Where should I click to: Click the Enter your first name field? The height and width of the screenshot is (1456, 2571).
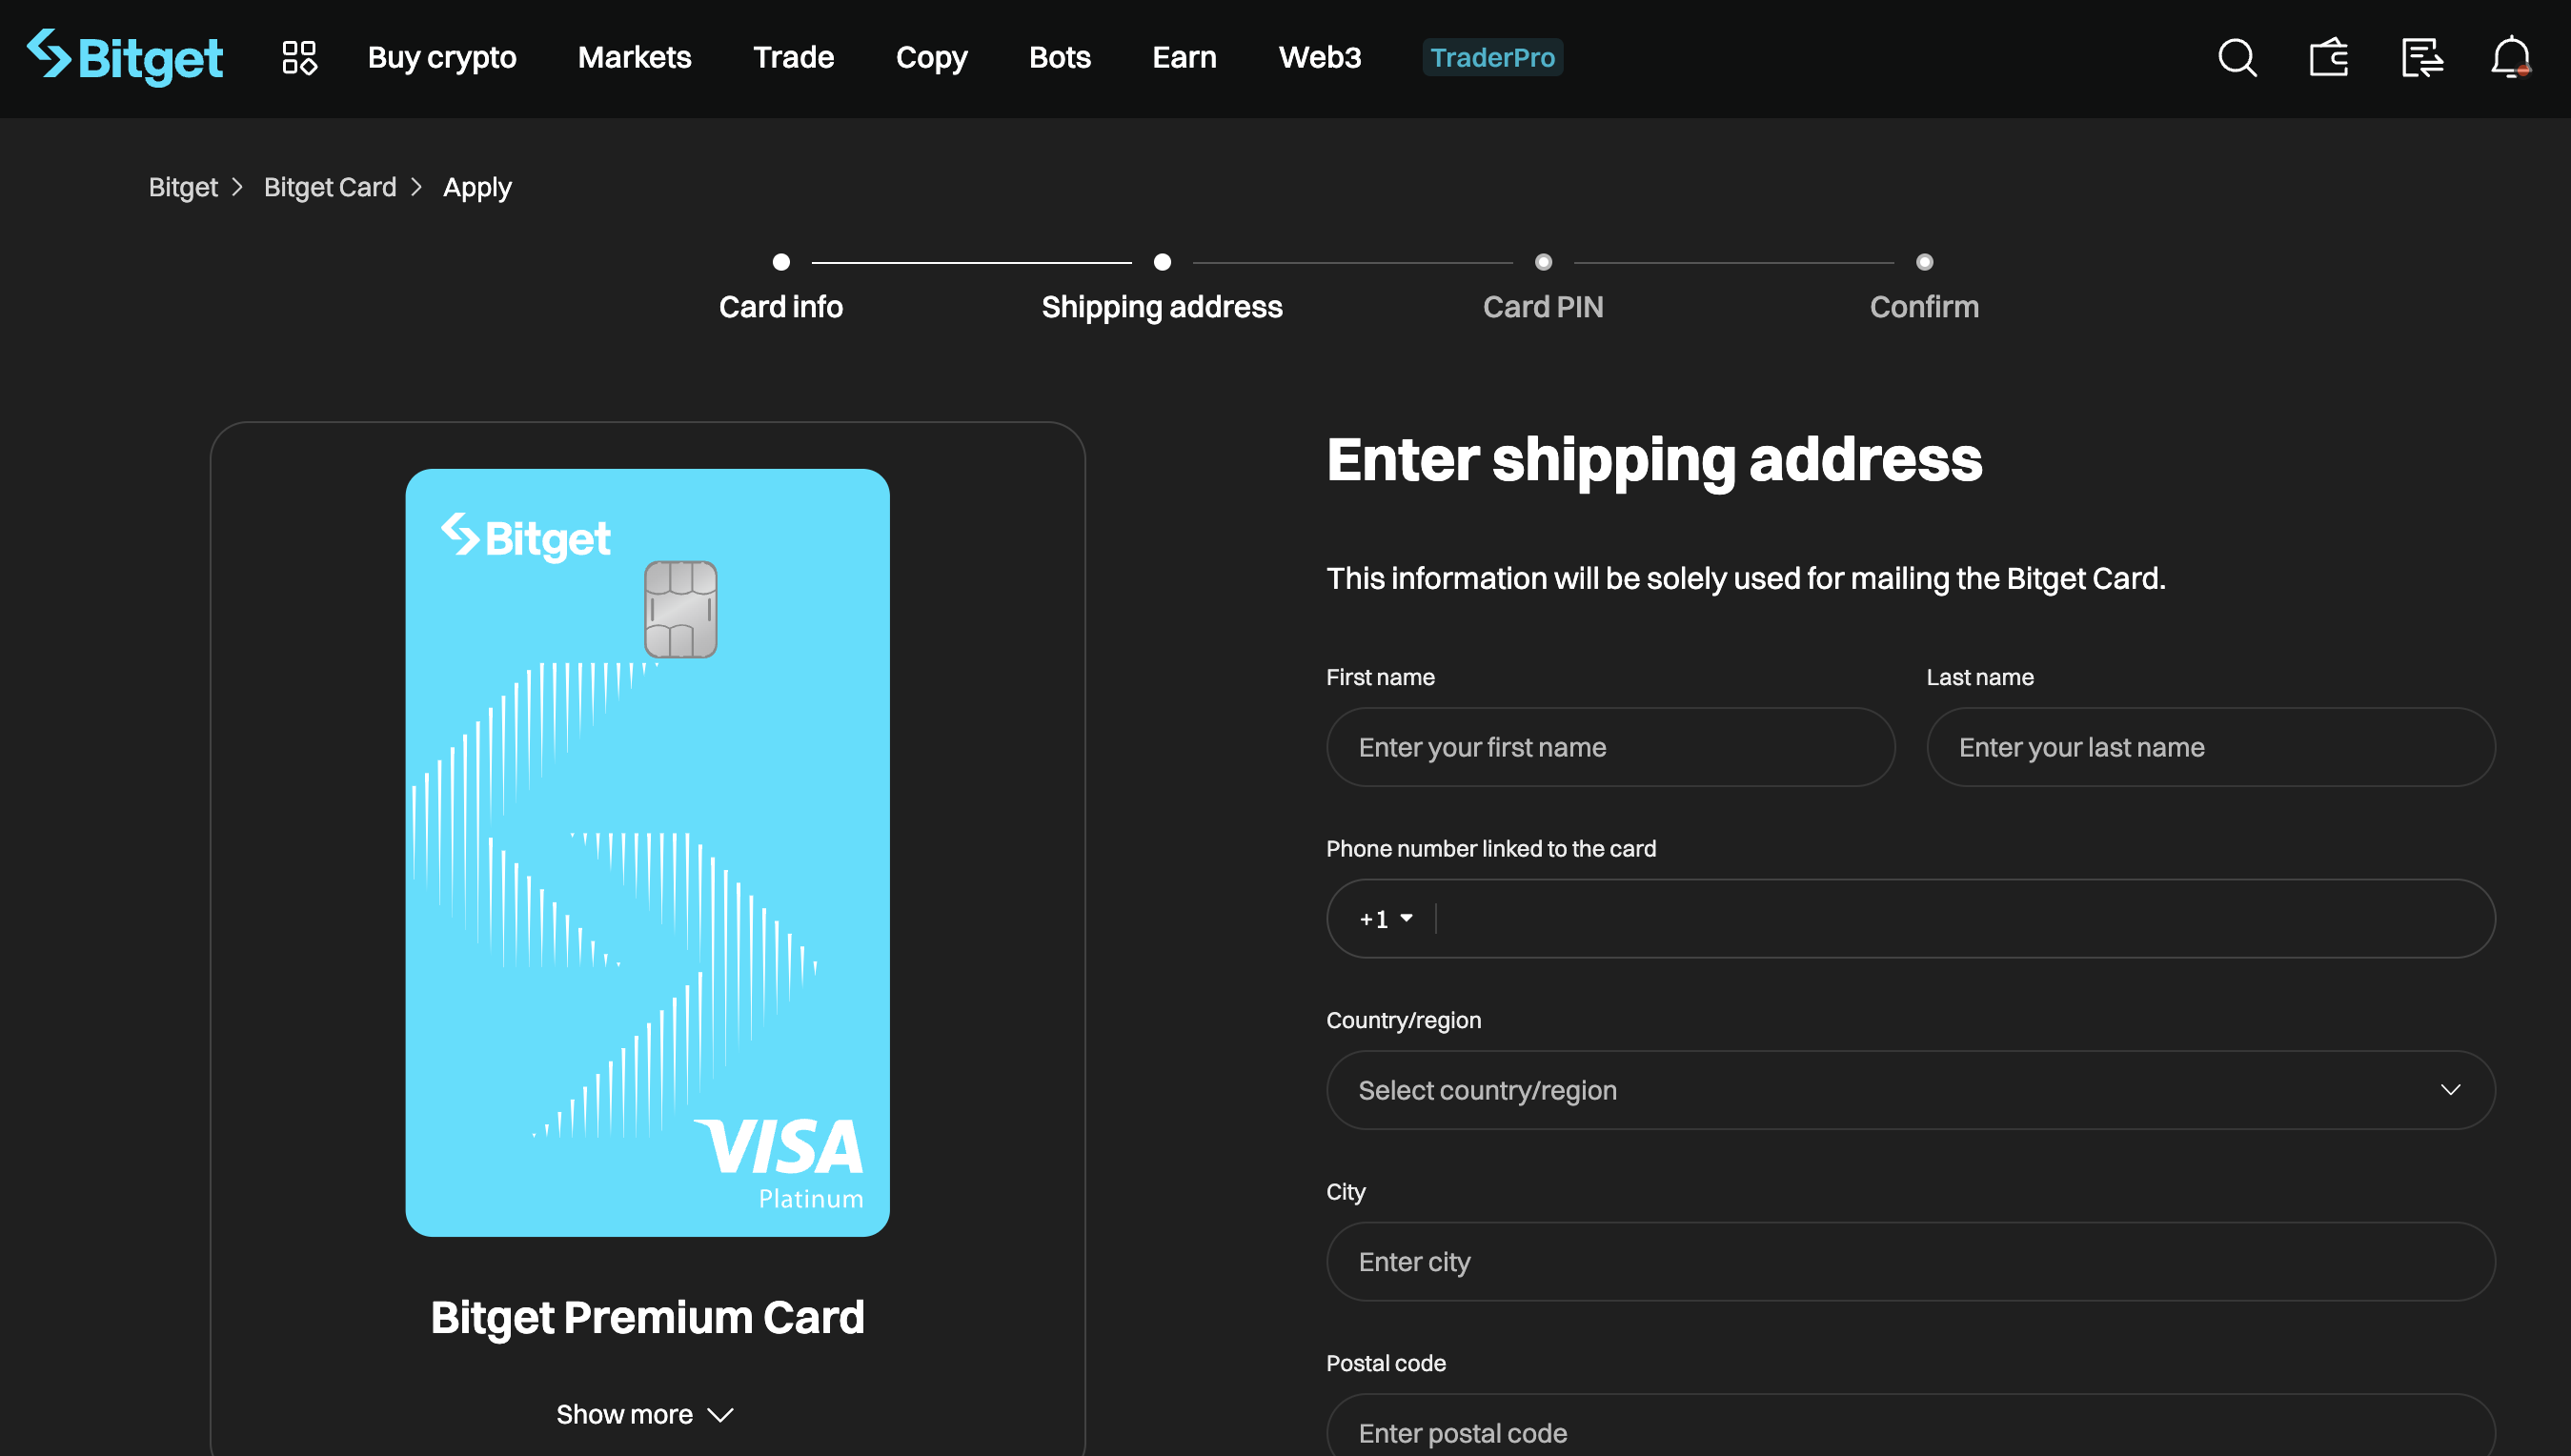click(x=1609, y=747)
